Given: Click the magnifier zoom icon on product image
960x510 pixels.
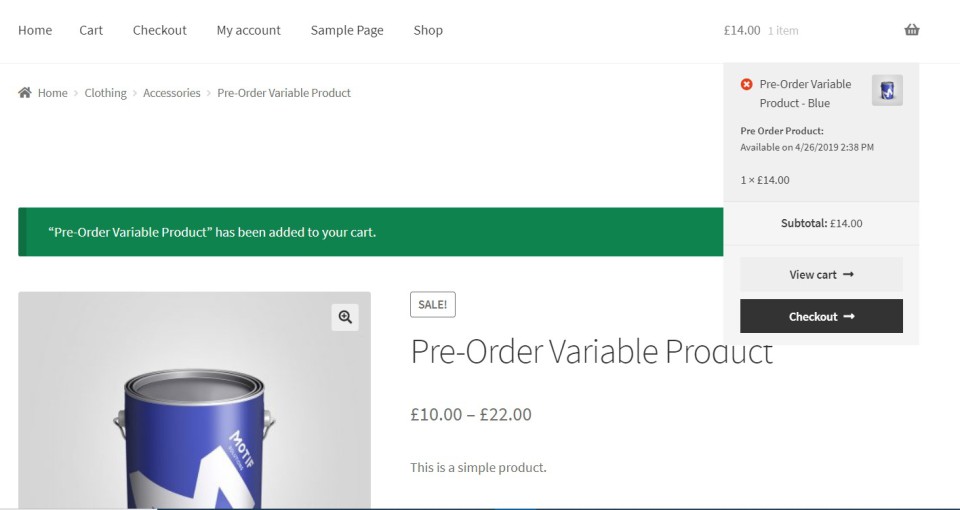Looking at the screenshot, I should click(x=345, y=317).
